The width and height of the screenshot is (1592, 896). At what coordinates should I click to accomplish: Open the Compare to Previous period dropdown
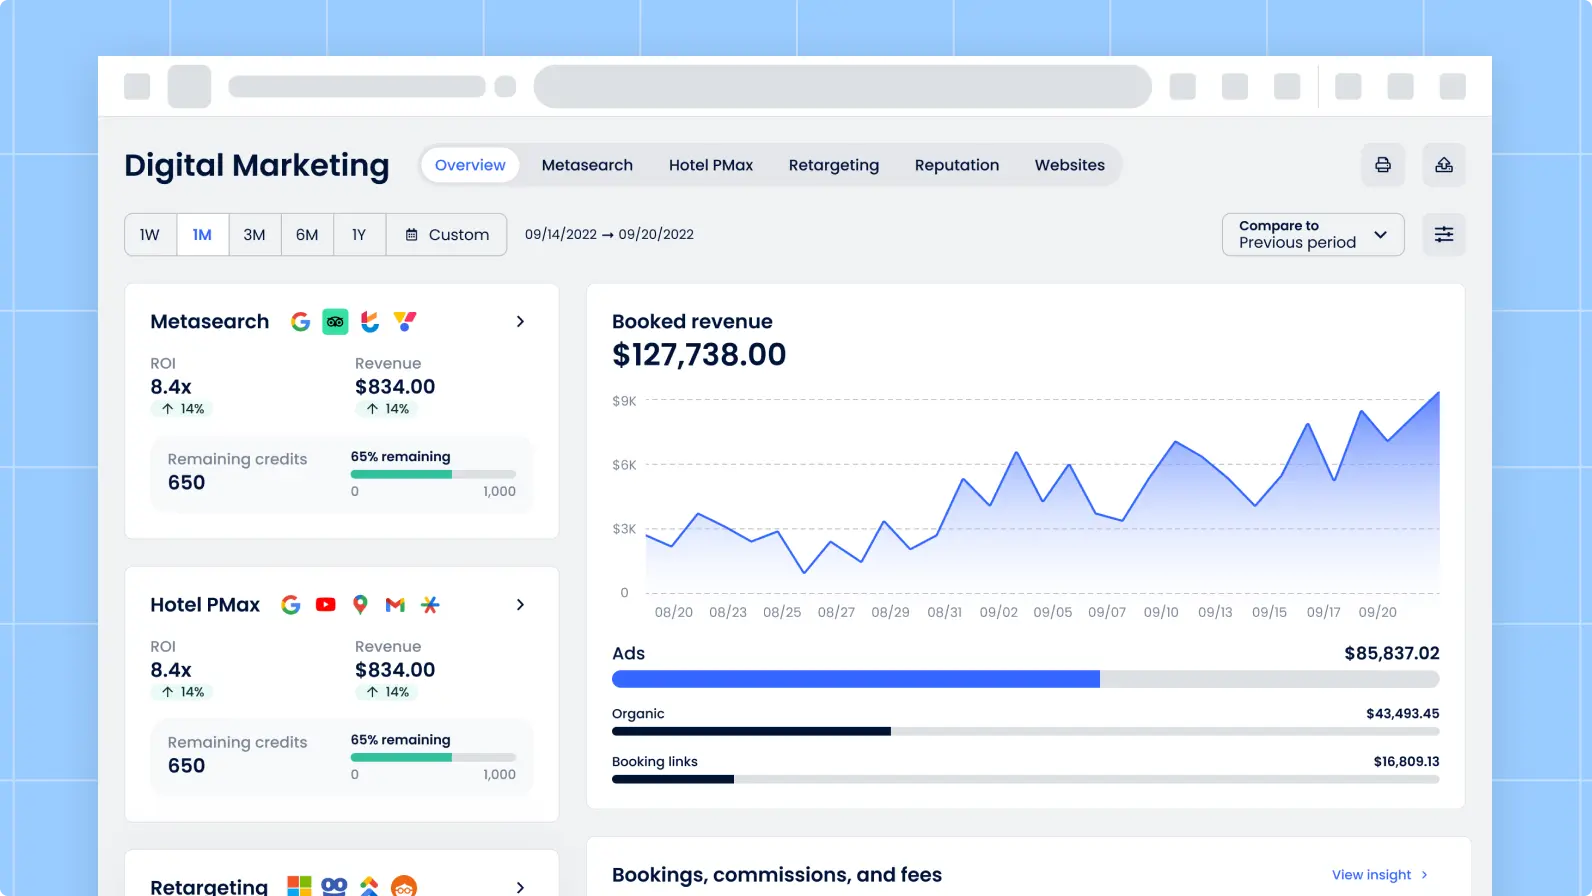[x=1312, y=235]
